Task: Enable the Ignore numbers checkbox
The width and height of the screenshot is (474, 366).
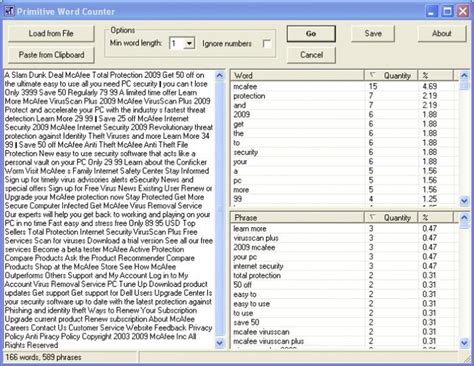Action: click(267, 44)
